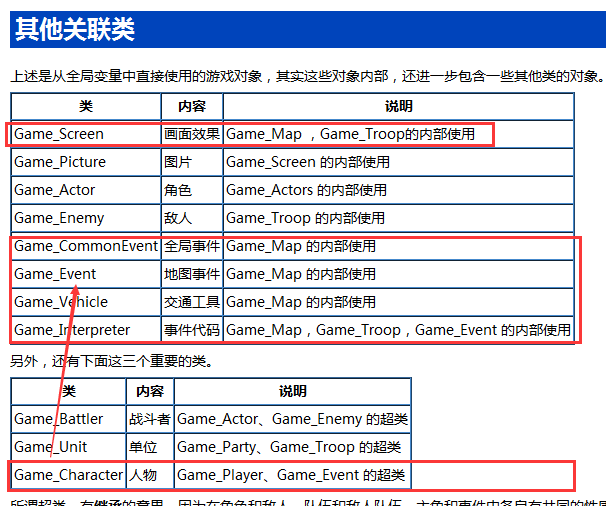Viewport: 606px width, 506px height.
Task: Select text Game_Player、Game_Event 的超类
Action: (291, 475)
